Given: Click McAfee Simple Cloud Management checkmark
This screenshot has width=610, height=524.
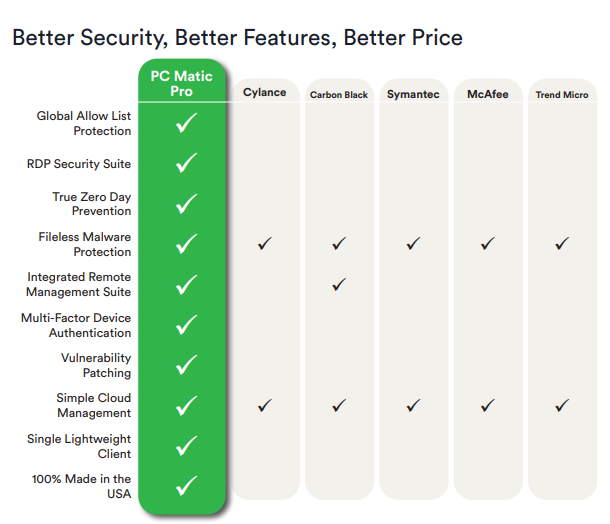Looking at the screenshot, I should click(x=487, y=405).
